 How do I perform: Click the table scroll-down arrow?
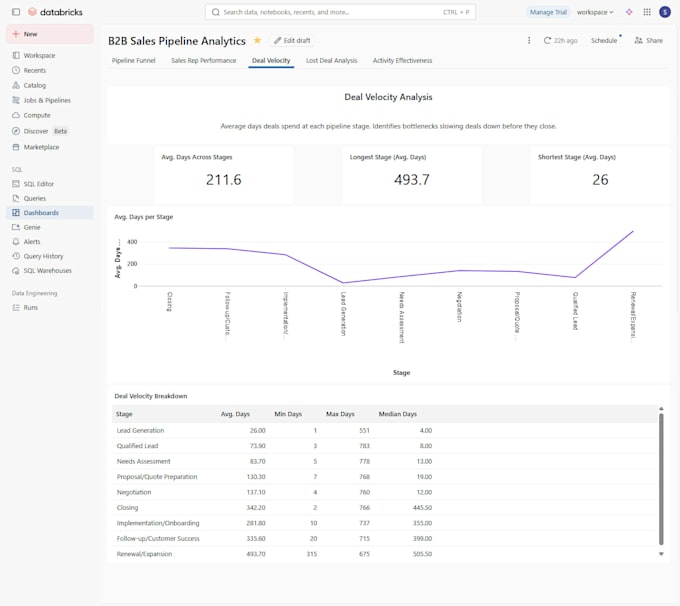(x=661, y=554)
